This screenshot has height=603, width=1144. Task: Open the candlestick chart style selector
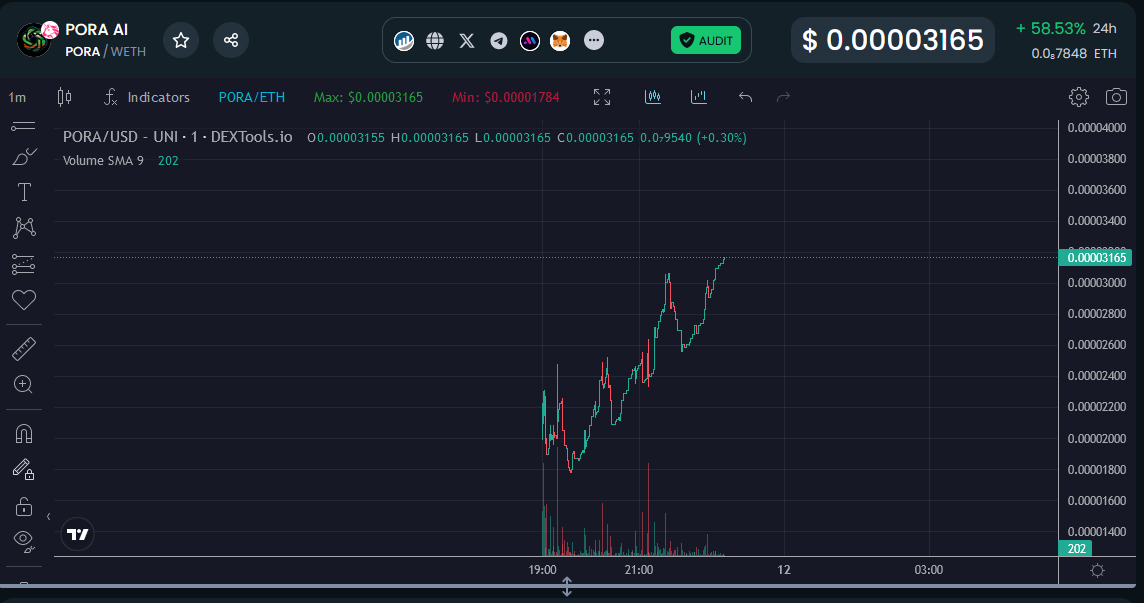[64, 96]
